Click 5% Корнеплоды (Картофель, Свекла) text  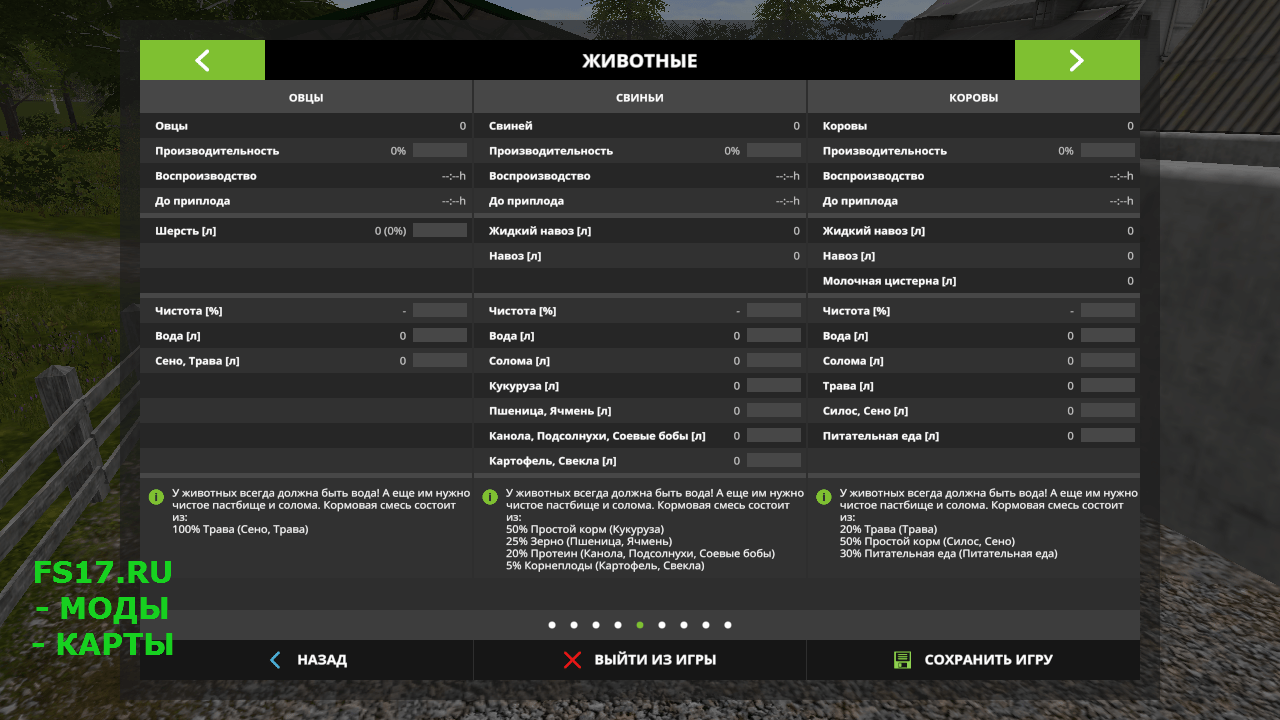(605, 565)
